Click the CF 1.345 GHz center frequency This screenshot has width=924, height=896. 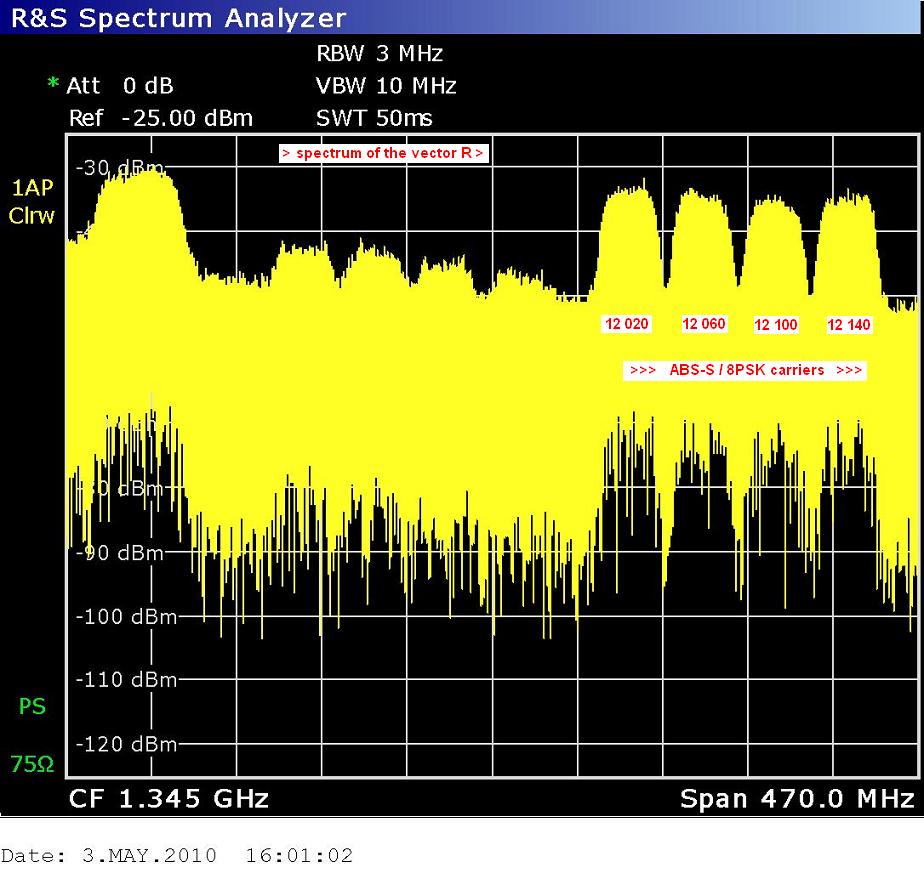click(168, 799)
